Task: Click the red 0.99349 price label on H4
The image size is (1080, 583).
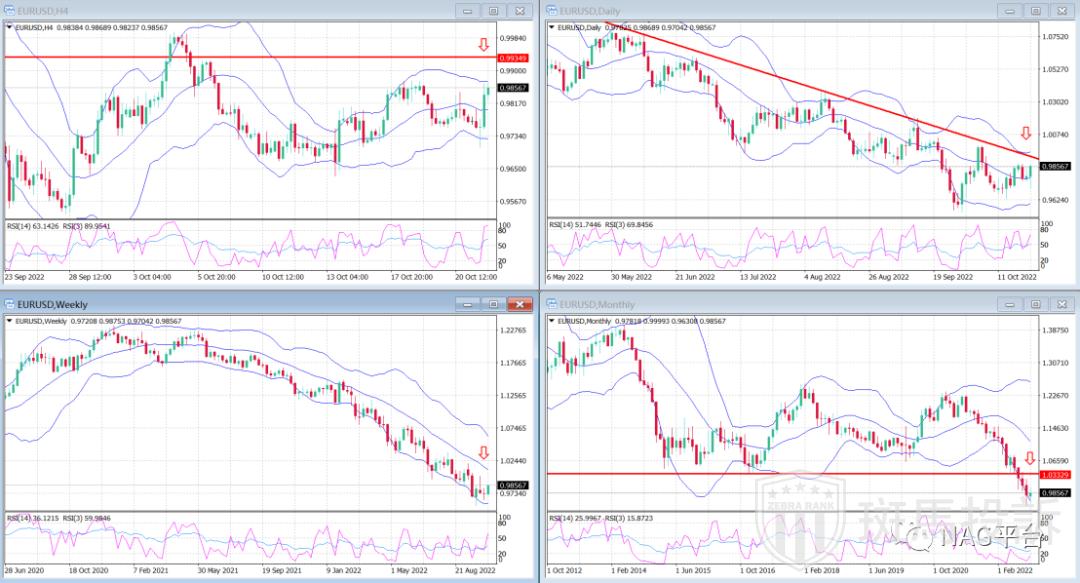Action: click(512, 58)
